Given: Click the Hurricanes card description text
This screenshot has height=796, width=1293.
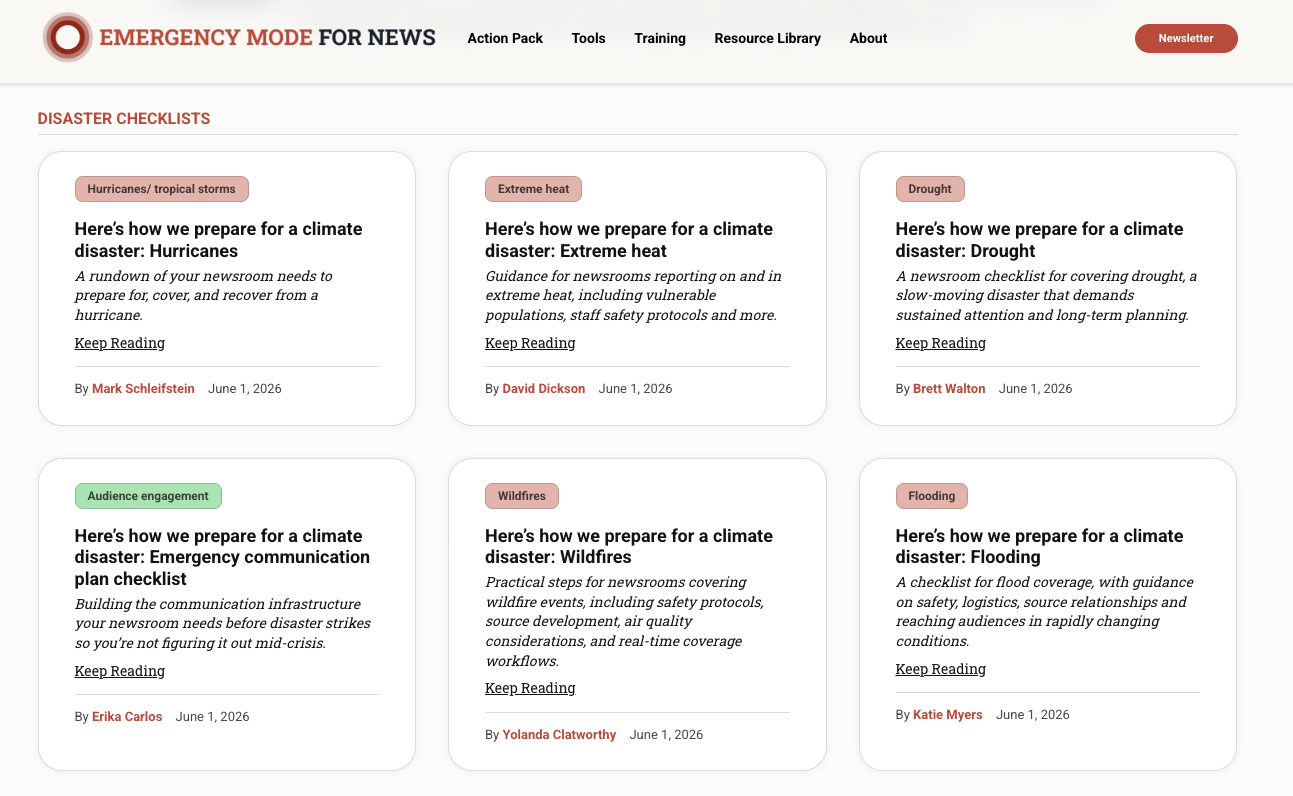Looking at the screenshot, I should click(x=204, y=295).
